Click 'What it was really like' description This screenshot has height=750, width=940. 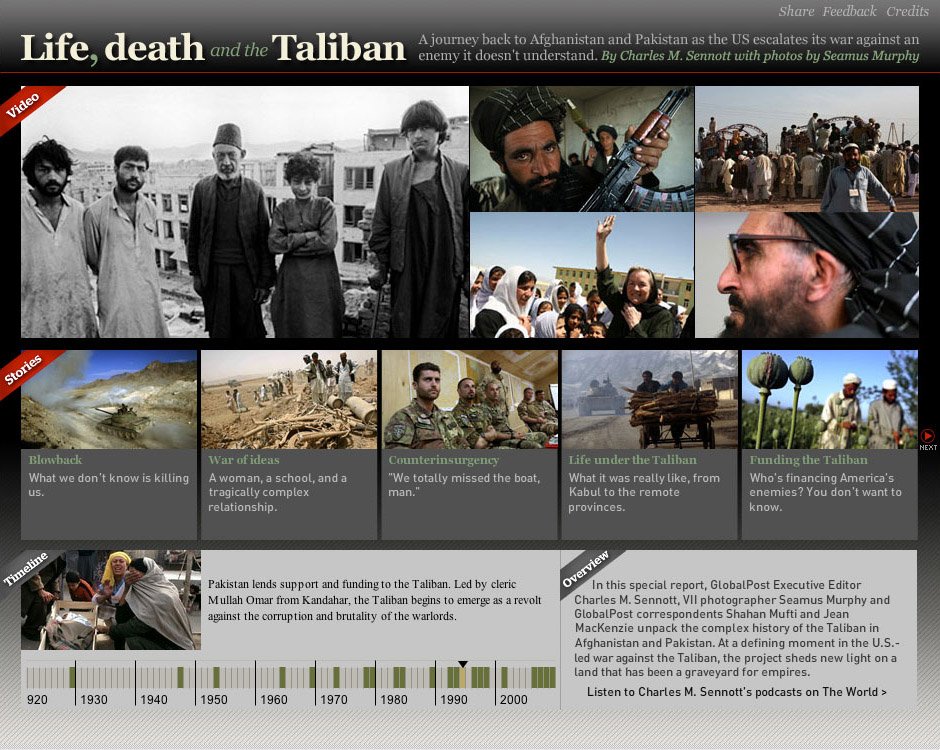click(x=644, y=492)
